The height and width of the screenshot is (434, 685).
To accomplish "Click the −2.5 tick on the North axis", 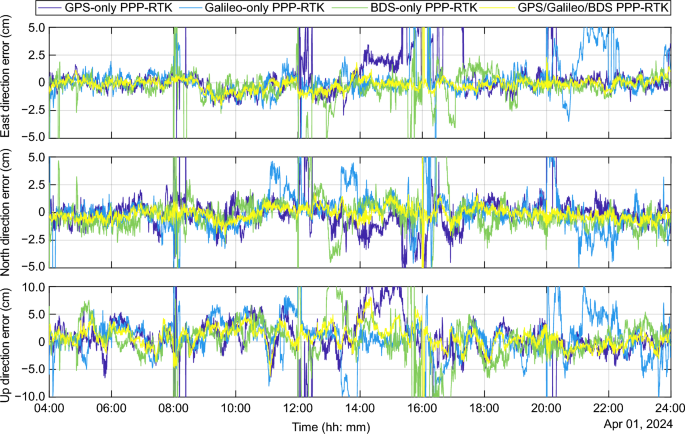I will pos(34,240).
